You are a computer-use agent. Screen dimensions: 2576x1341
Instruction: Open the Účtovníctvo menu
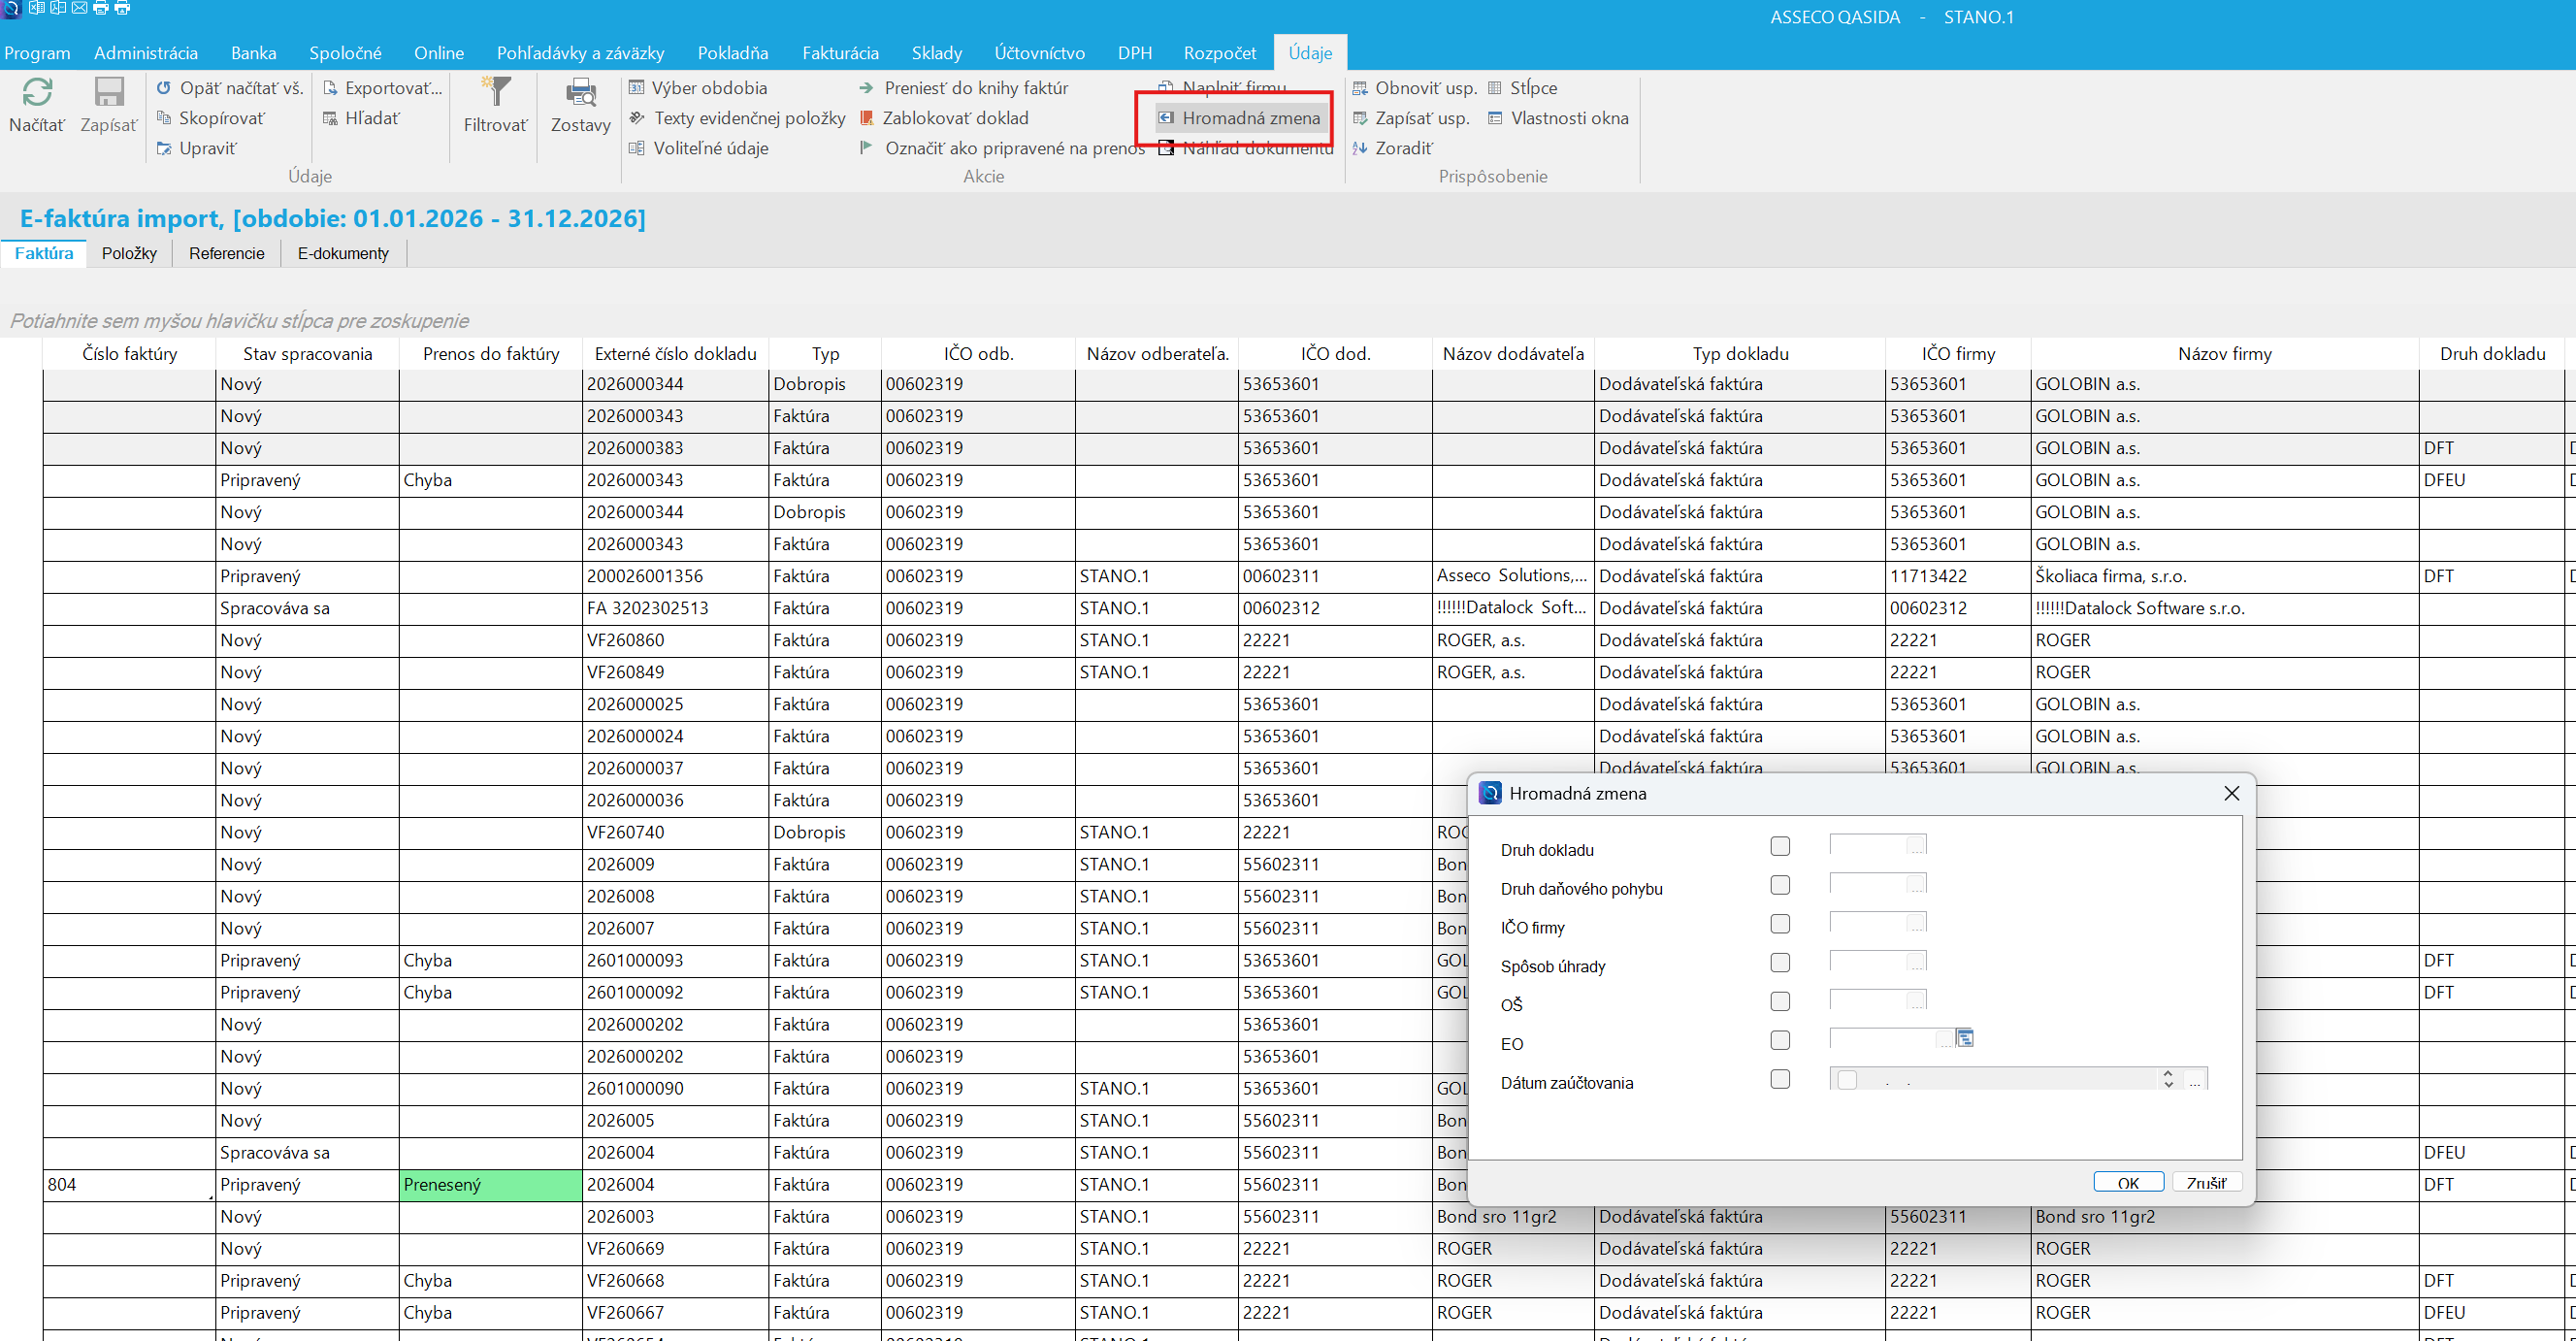[1040, 53]
